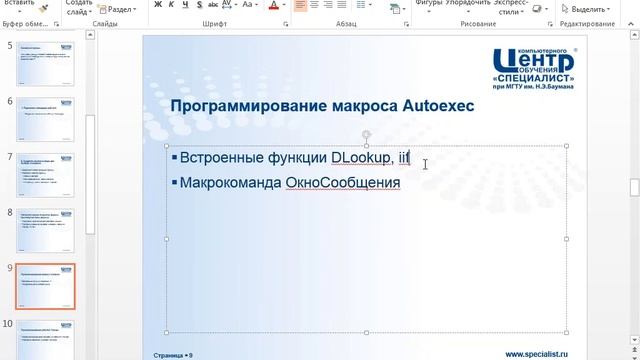Click main slide scroll down arrow

(634, 340)
